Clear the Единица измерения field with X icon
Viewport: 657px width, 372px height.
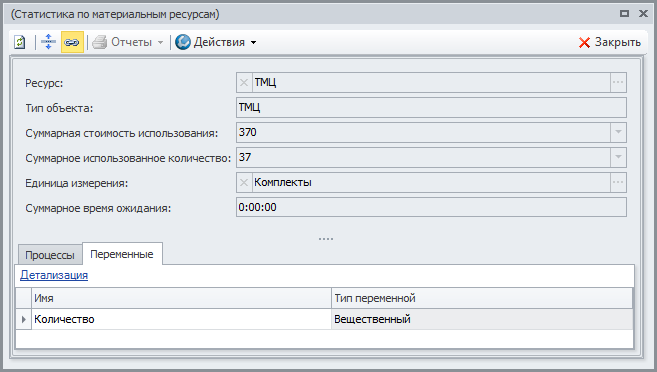[244, 183]
